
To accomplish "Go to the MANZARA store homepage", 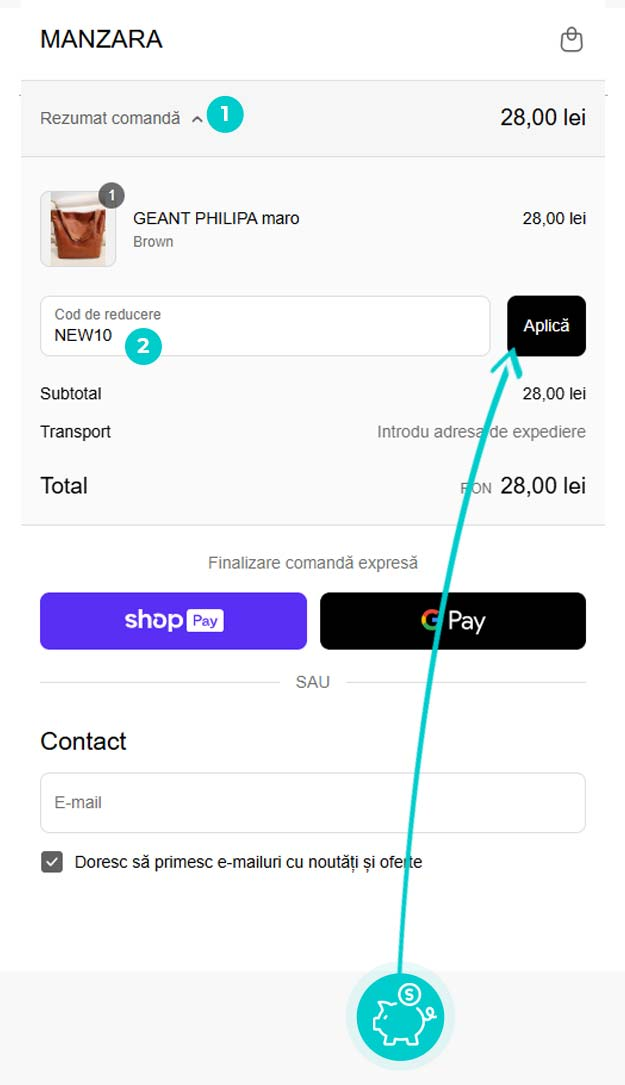I will coord(101,40).
